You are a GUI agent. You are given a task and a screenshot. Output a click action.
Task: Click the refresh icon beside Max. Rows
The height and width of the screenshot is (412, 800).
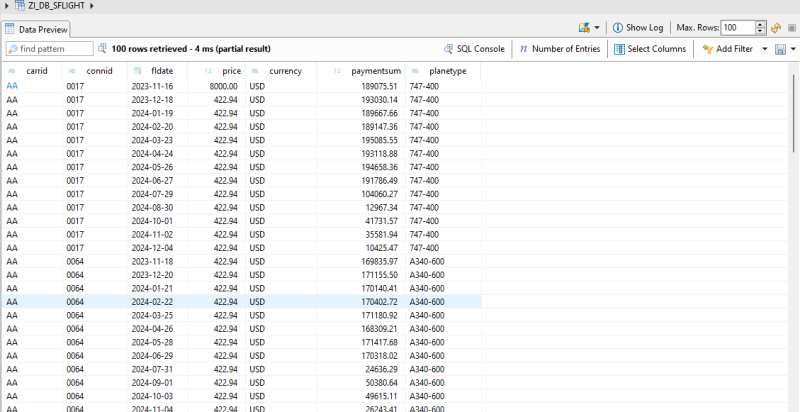(x=776, y=27)
